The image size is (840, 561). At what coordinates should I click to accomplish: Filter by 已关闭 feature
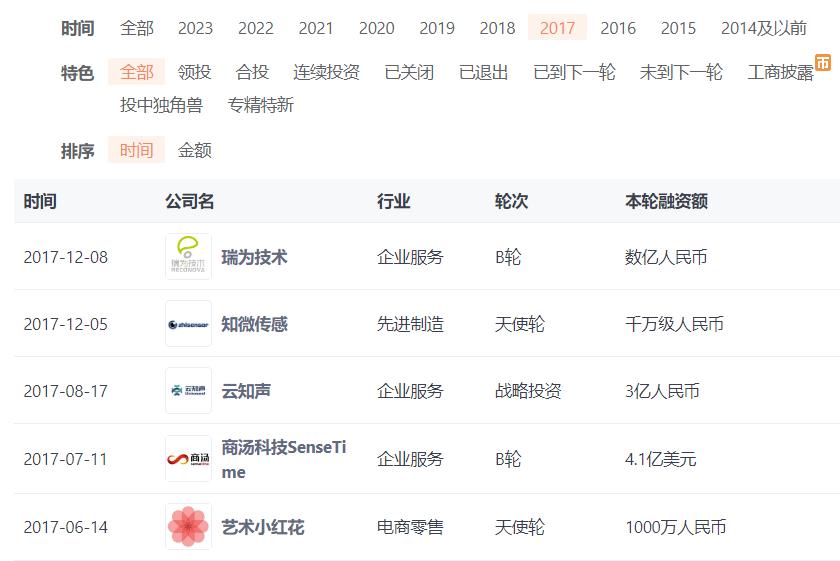409,72
